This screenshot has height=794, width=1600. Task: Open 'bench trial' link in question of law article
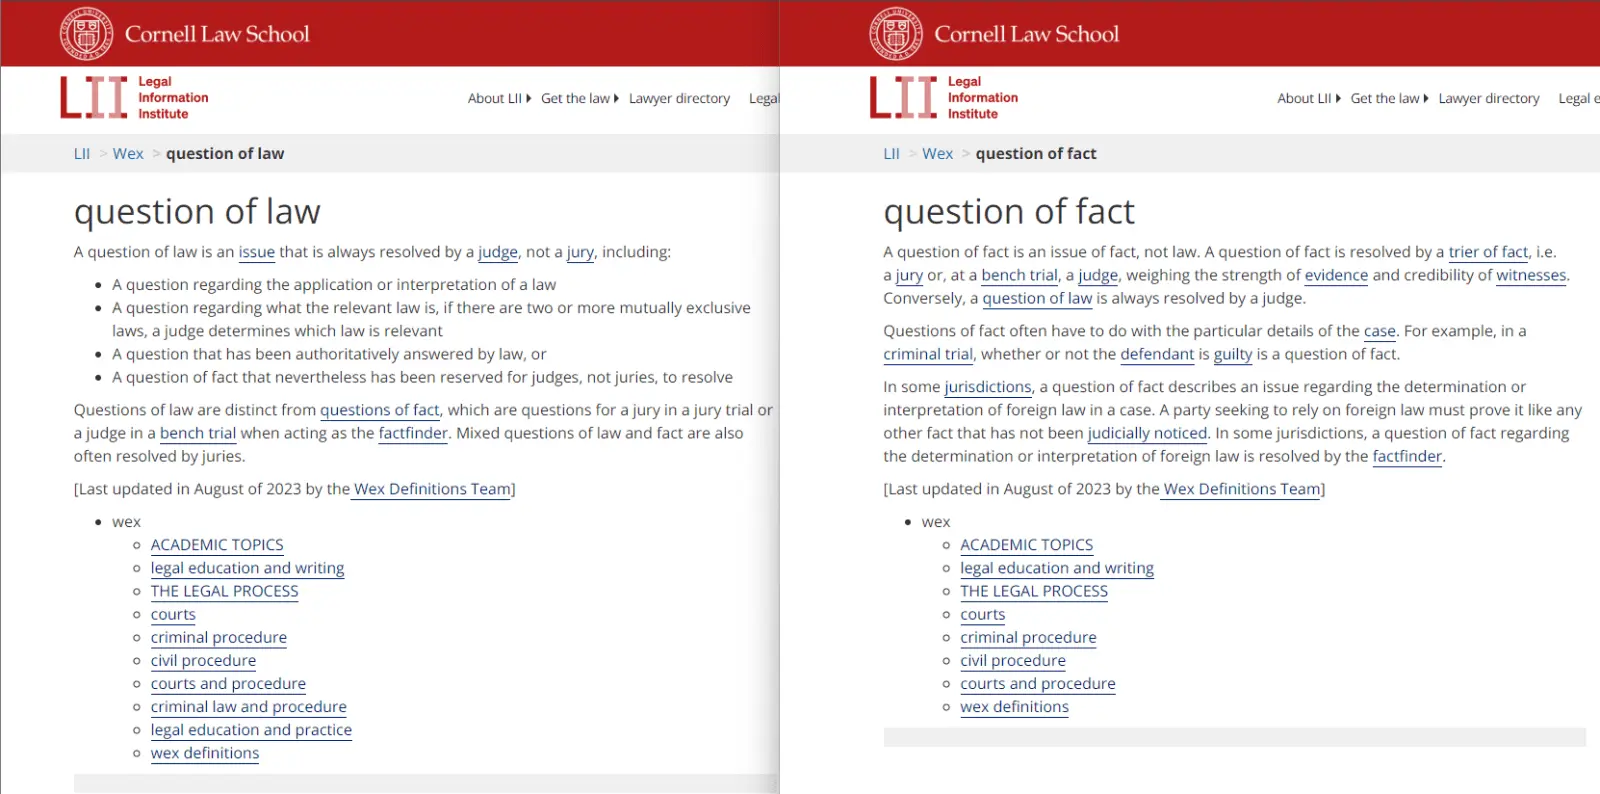click(198, 433)
